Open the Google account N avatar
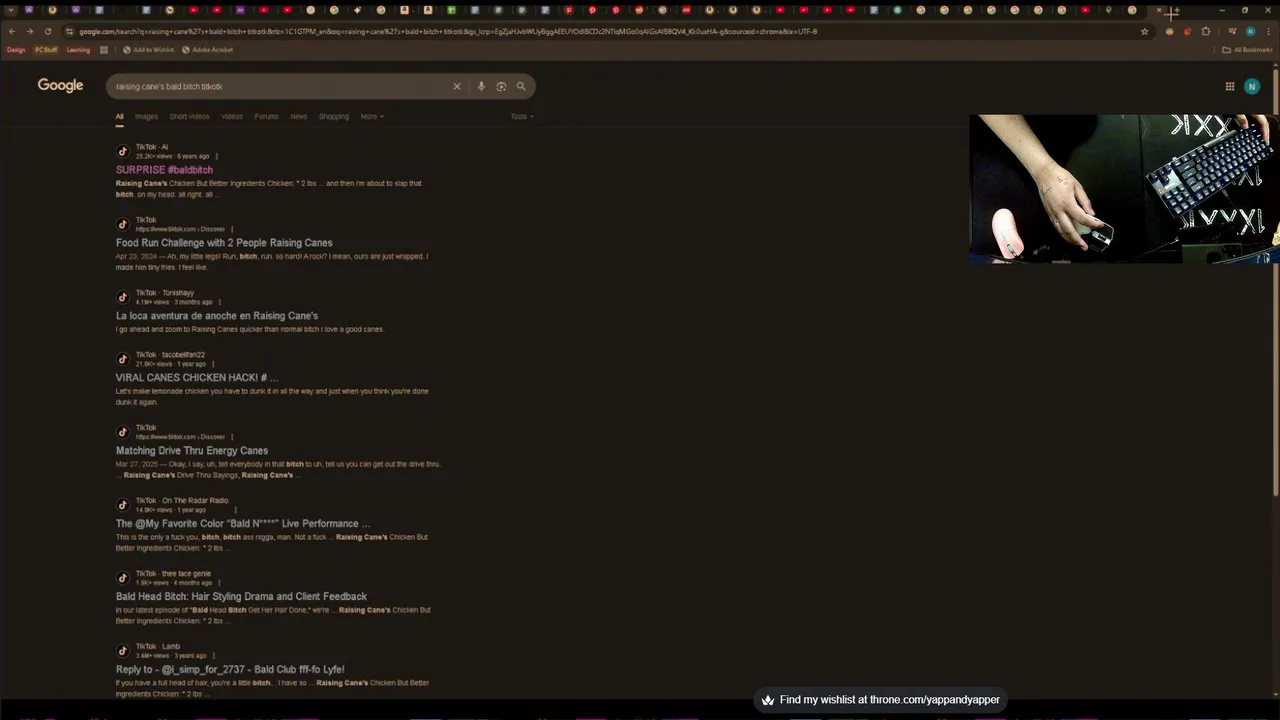Image resolution: width=1280 pixels, height=720 pixels. [1252, 86]
